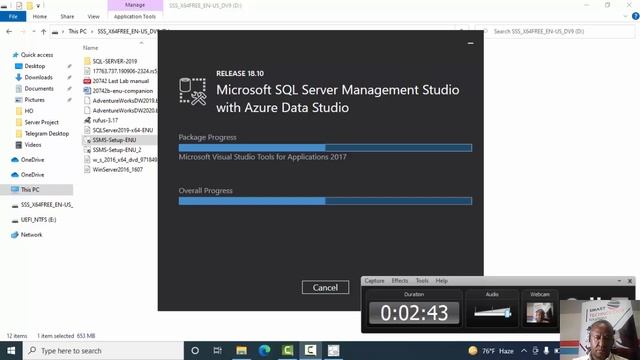Open Tools menu in recorder
Image resolution: width=640 pixels, height=360 pixels.
coord(422,281)
